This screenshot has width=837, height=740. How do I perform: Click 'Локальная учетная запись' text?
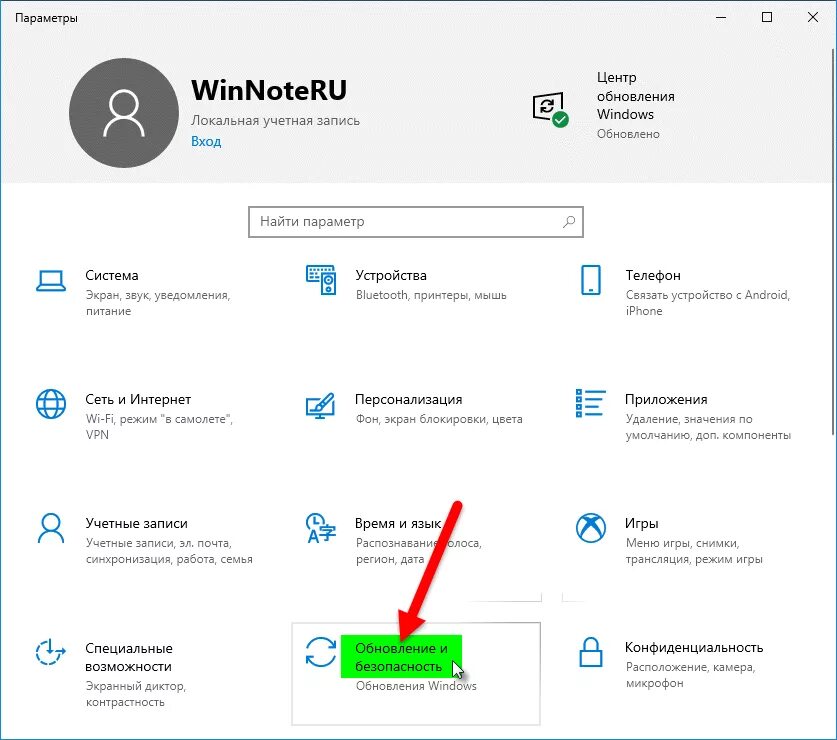[275, 121]
